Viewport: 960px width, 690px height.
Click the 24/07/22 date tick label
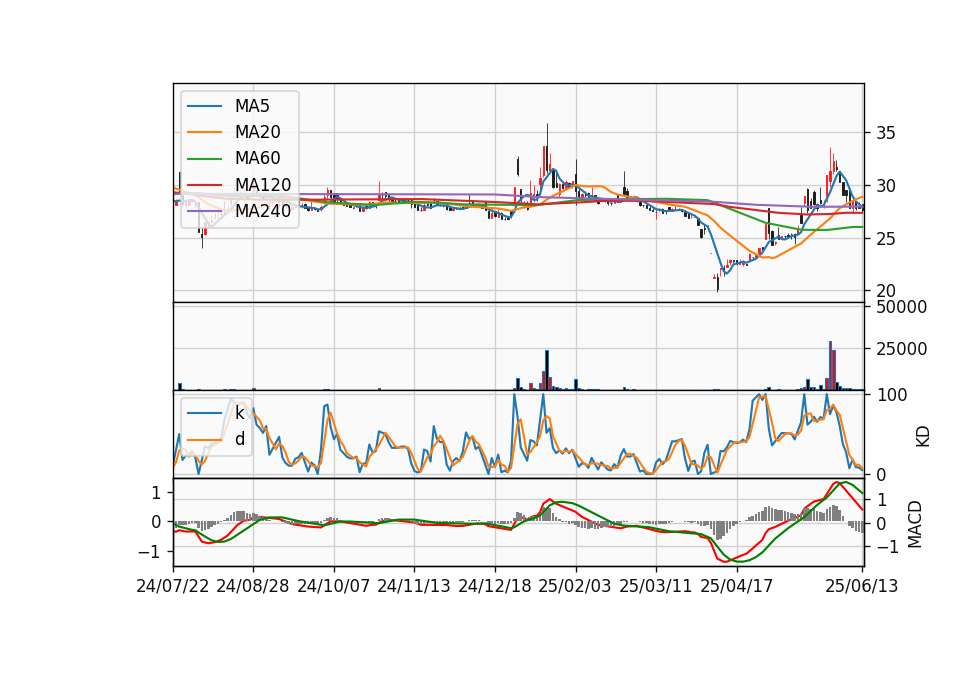click(173, 586)
